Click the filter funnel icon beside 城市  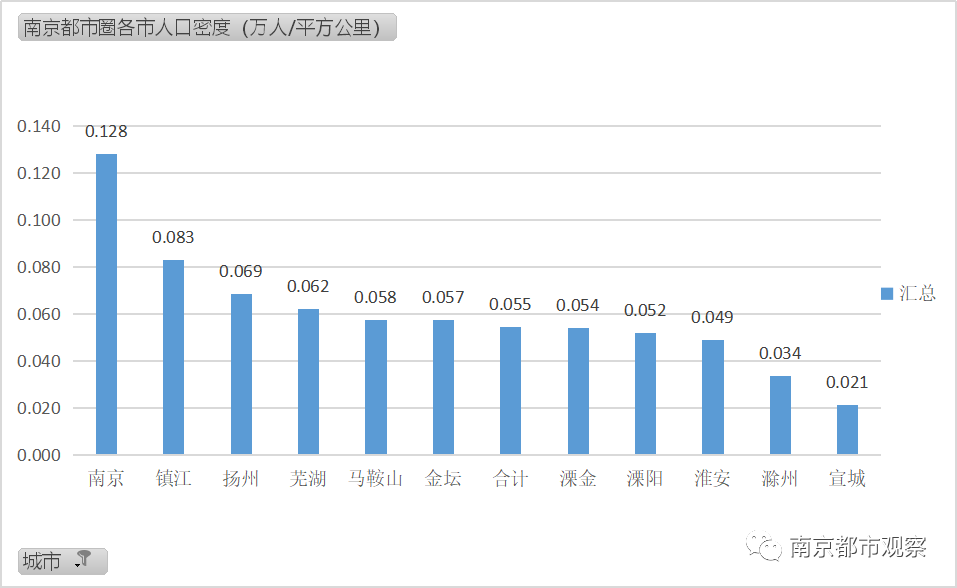83,559
